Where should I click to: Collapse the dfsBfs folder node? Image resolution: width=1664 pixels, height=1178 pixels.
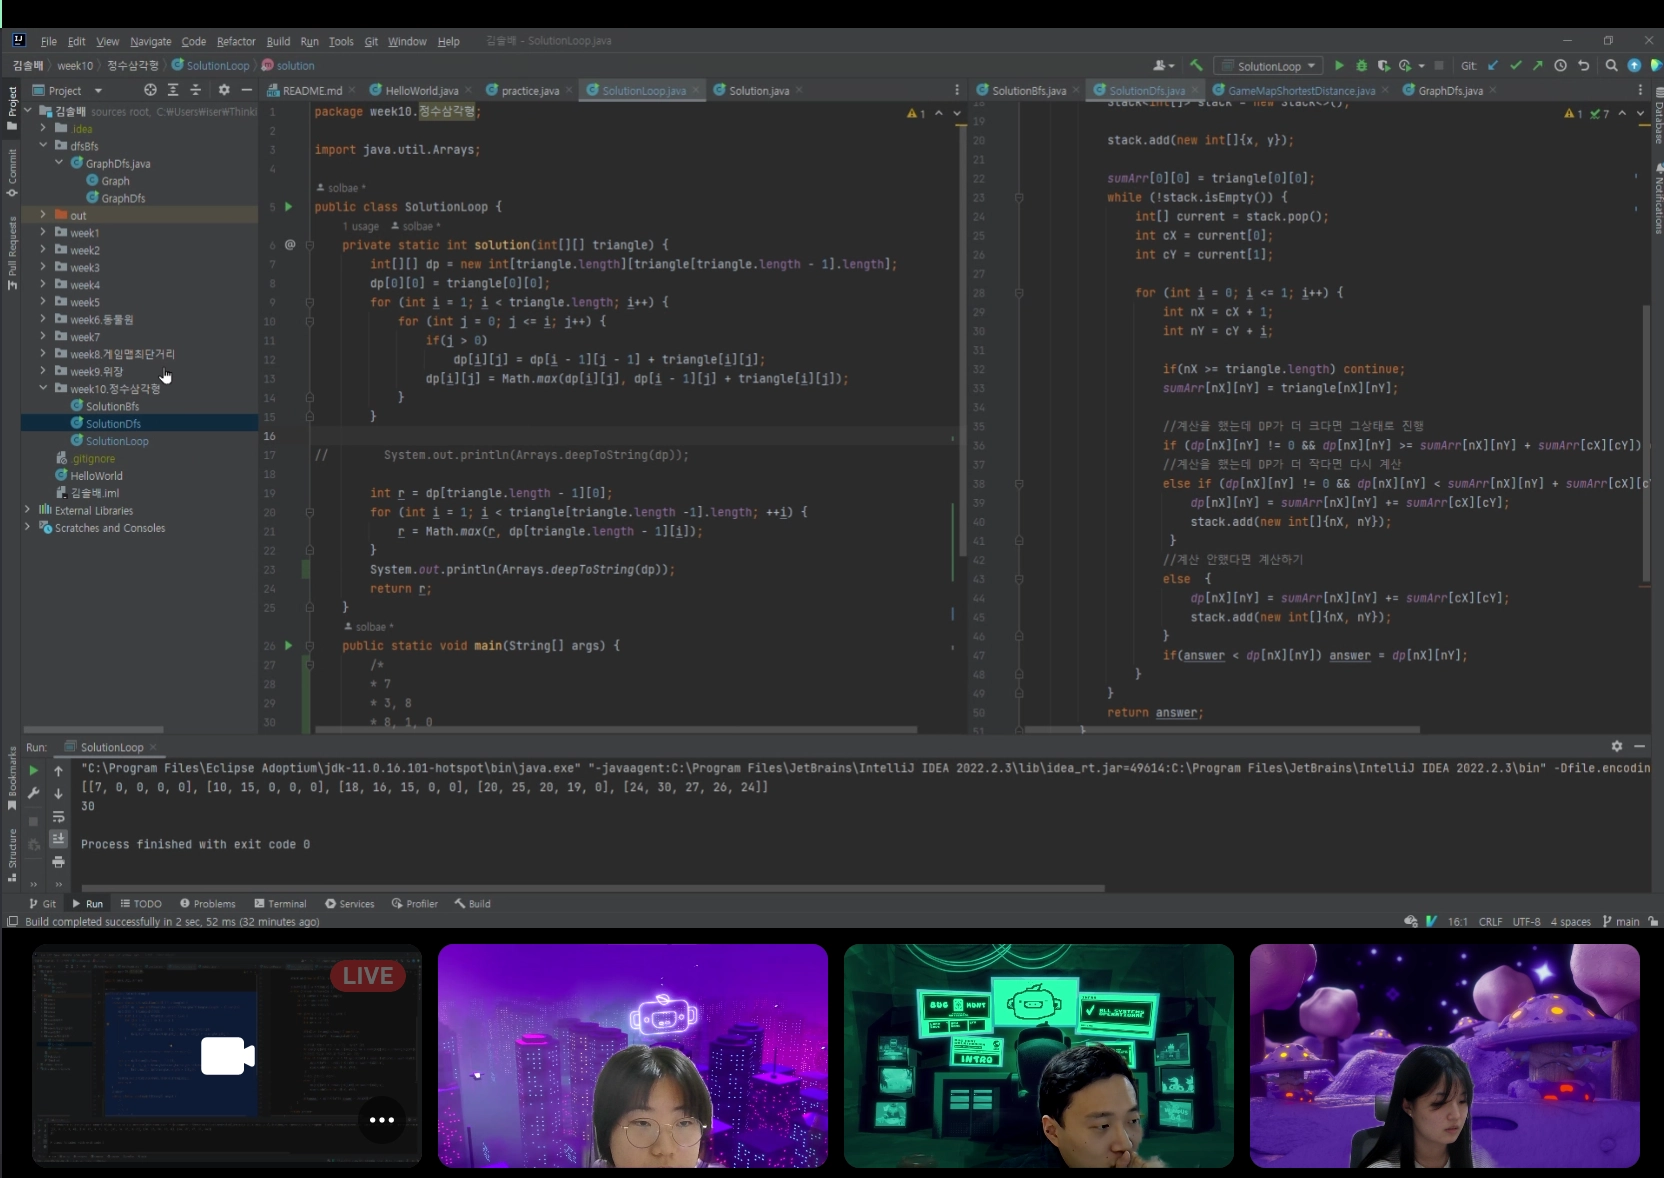coord(43,146)
